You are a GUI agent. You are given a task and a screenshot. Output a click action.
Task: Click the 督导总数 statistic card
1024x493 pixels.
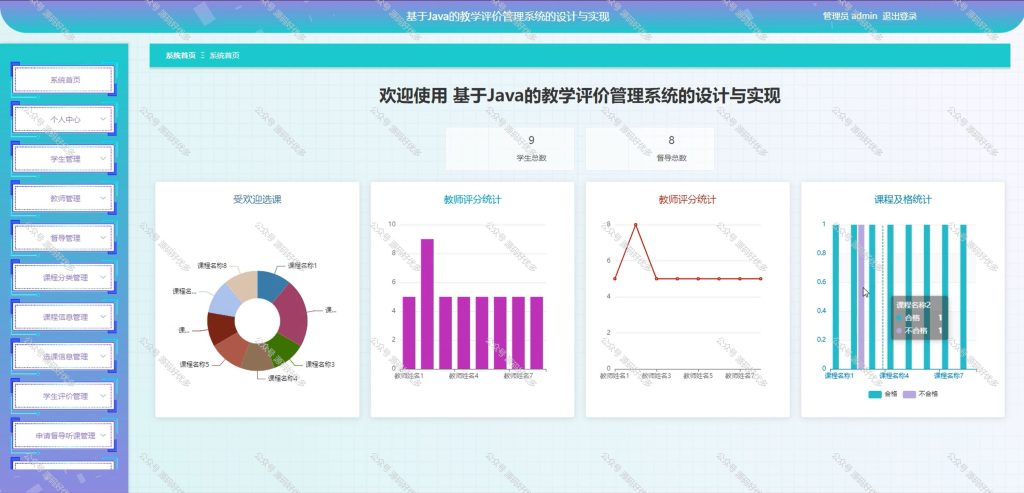click(650, 149)
